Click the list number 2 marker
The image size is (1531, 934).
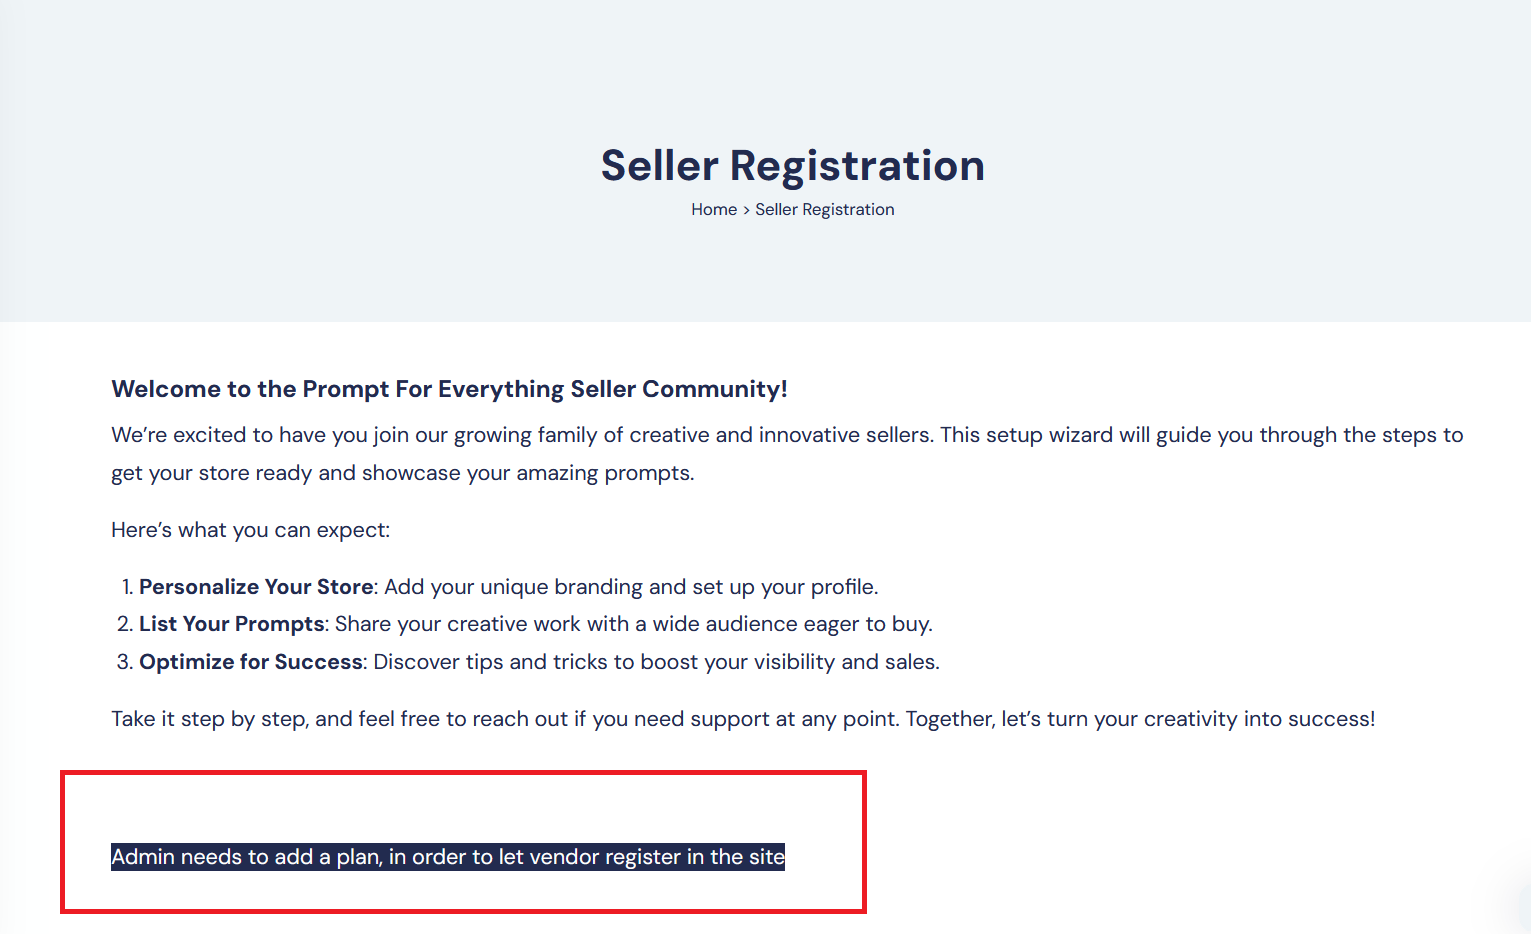(125, 624)
